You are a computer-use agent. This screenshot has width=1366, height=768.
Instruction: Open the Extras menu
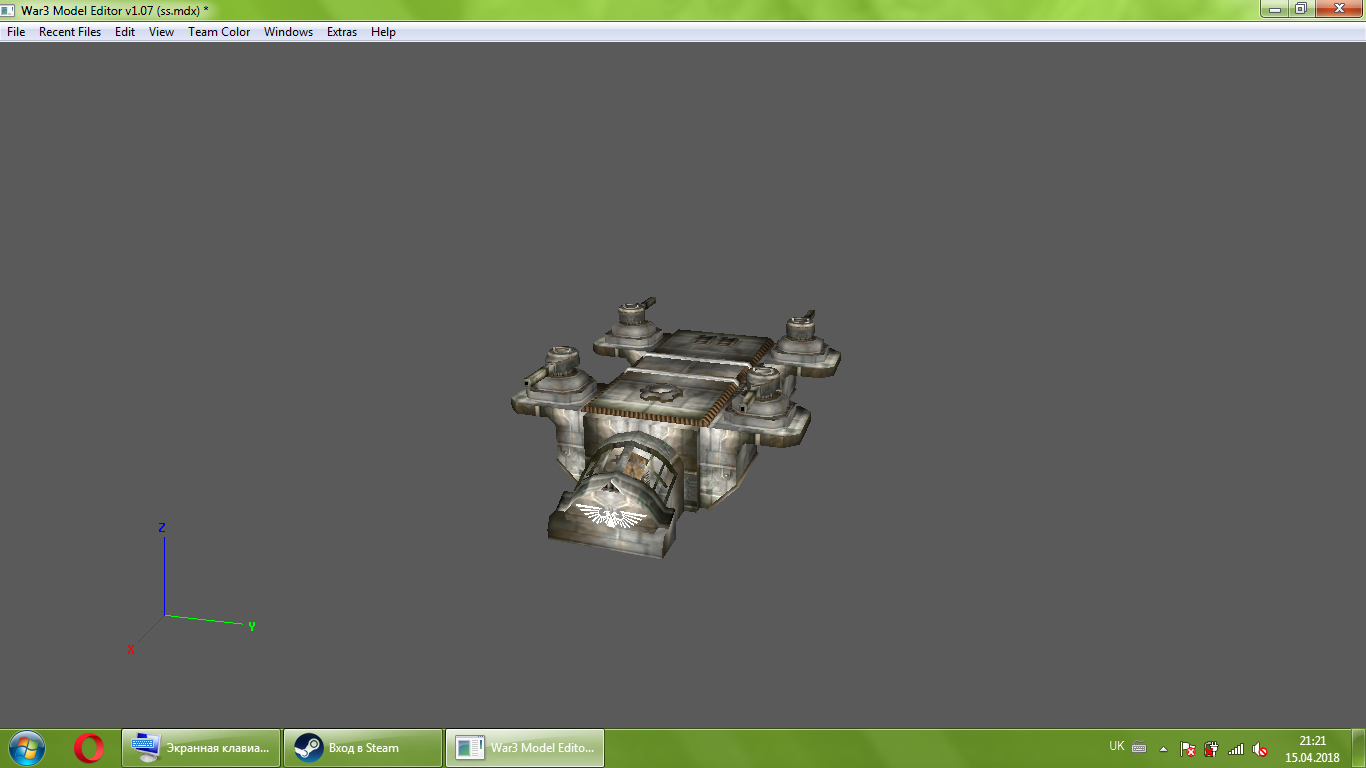click(342, 32)
